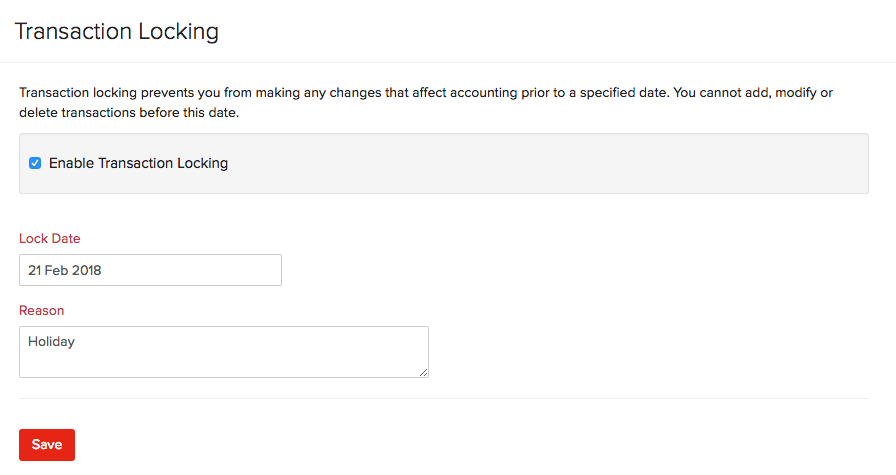The image size is (896, 475).
Task: Save the transaction locking settings
Action: point(47,445)
